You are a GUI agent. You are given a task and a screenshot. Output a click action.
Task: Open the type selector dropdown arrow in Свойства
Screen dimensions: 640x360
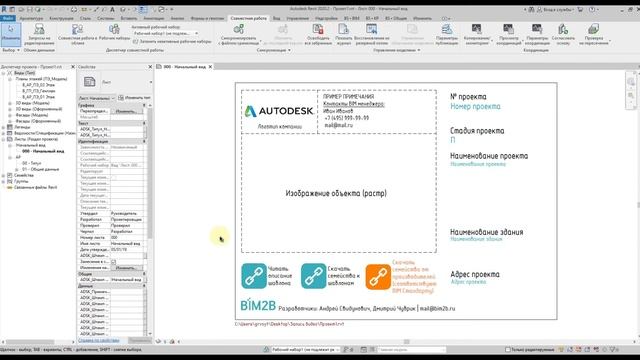(x=151, y=82)
